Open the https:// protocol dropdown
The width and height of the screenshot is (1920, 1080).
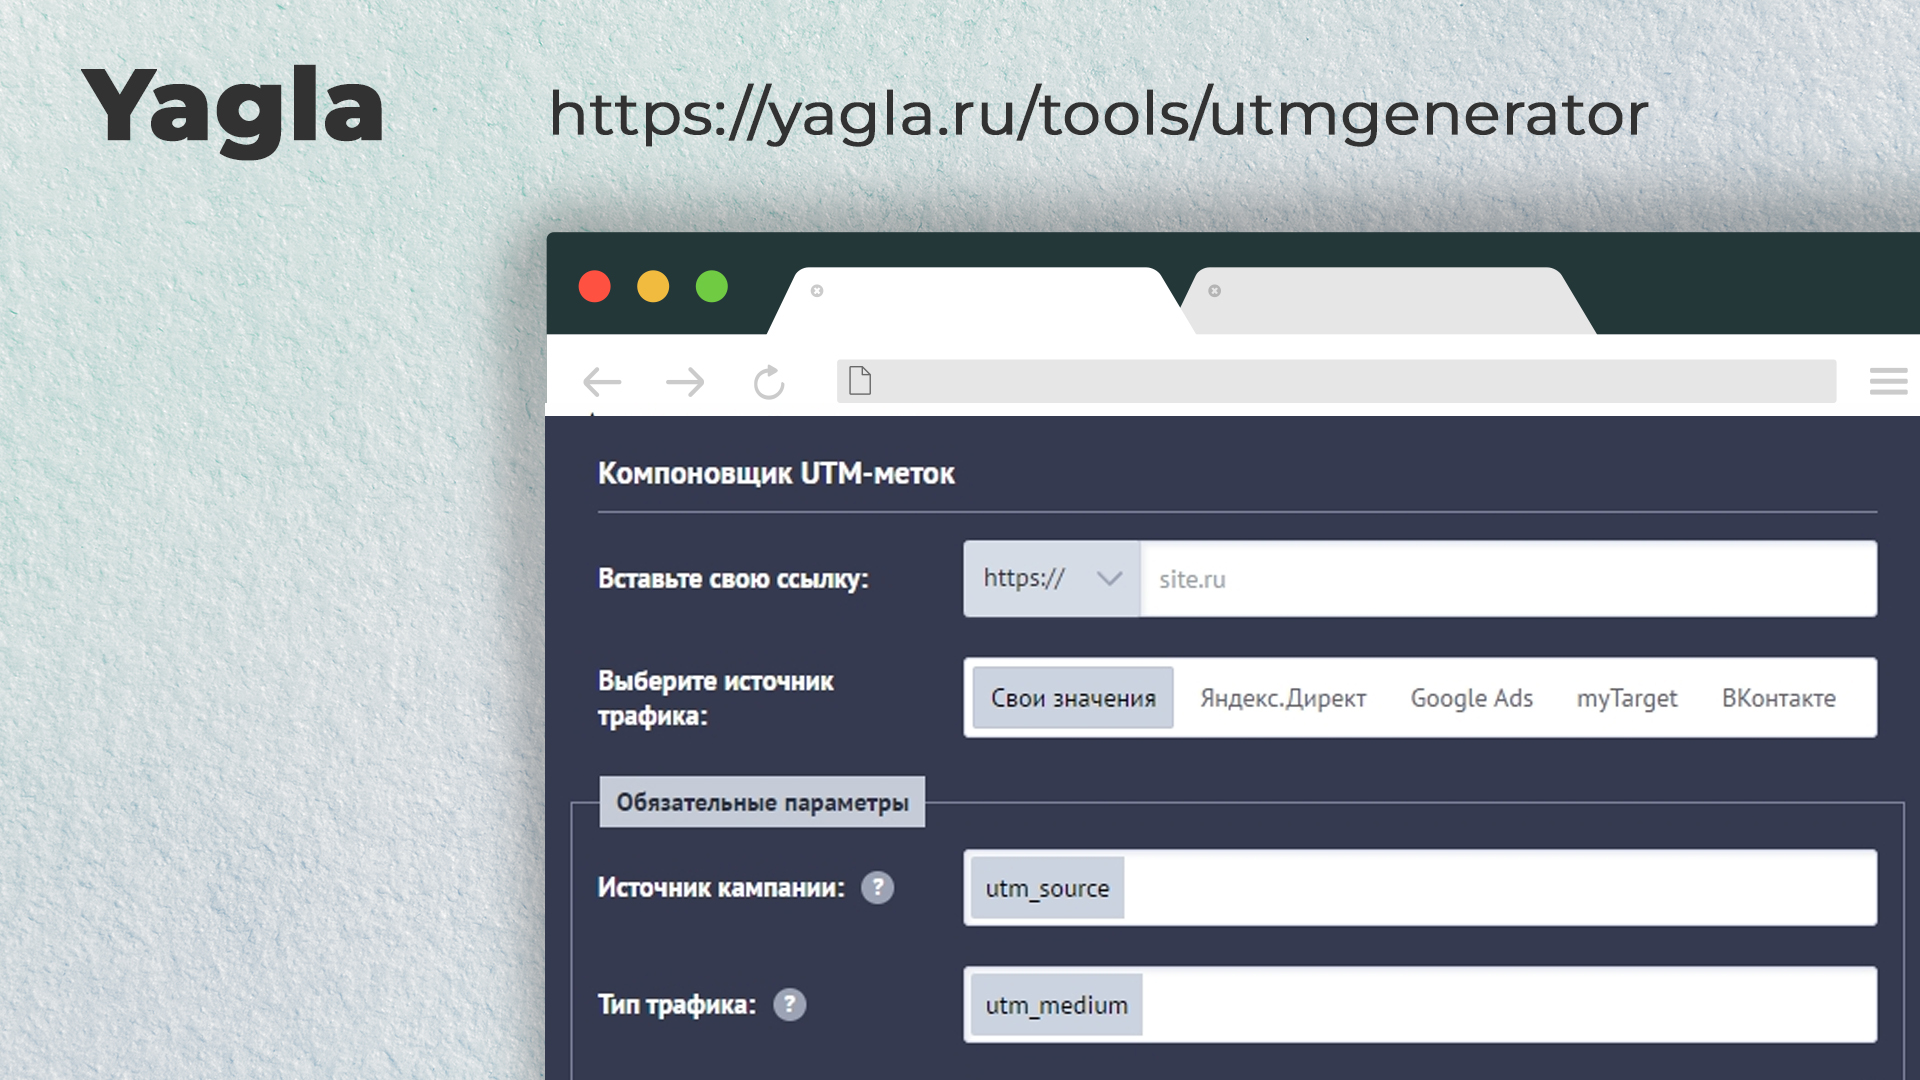[1052, 578]
